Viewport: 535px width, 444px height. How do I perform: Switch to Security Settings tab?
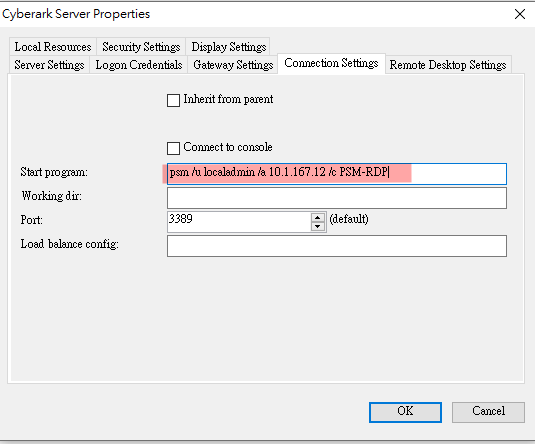click(141, 47)
